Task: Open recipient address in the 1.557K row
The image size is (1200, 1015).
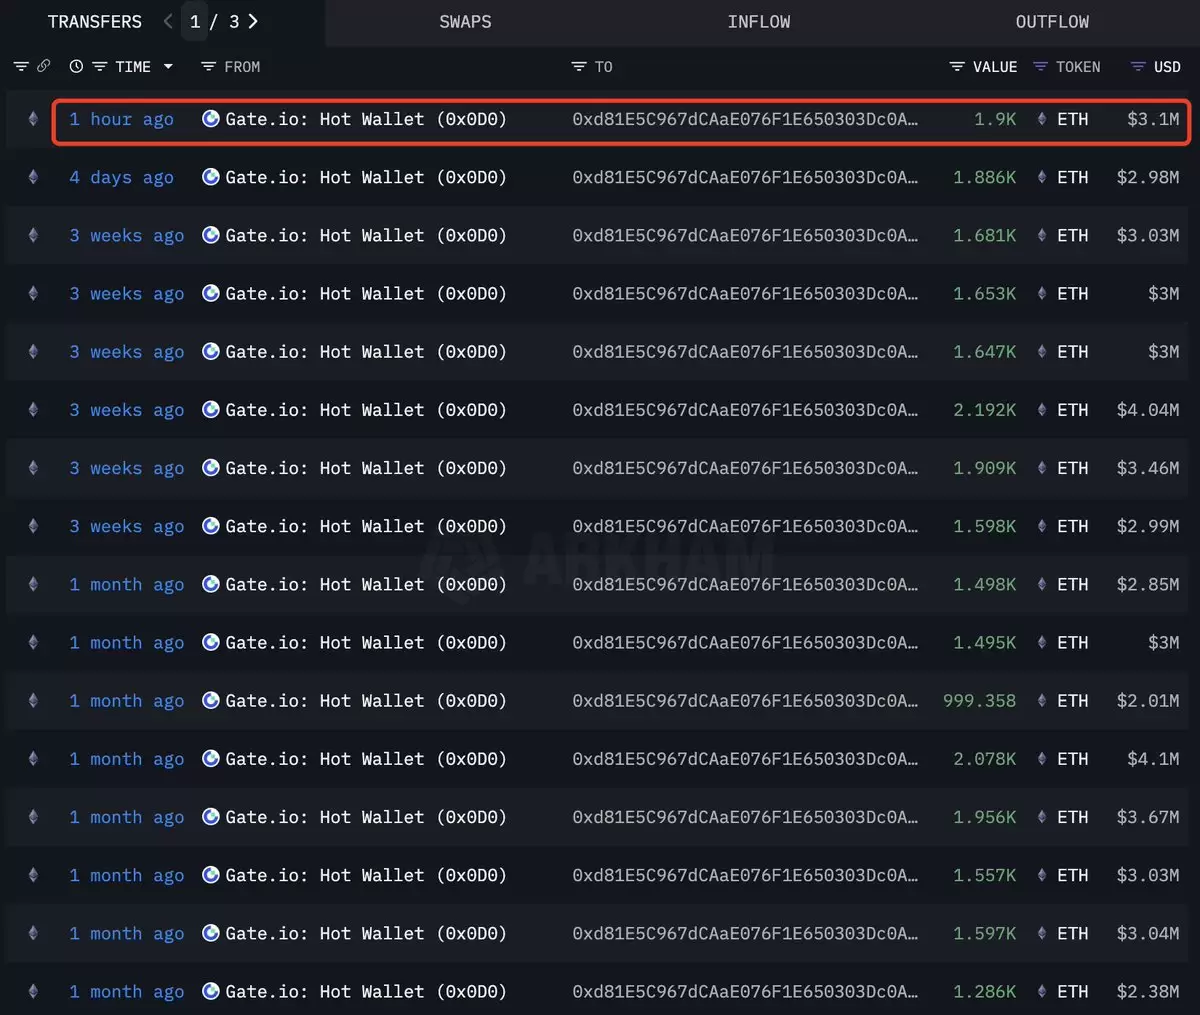Action: pos(745,875)
